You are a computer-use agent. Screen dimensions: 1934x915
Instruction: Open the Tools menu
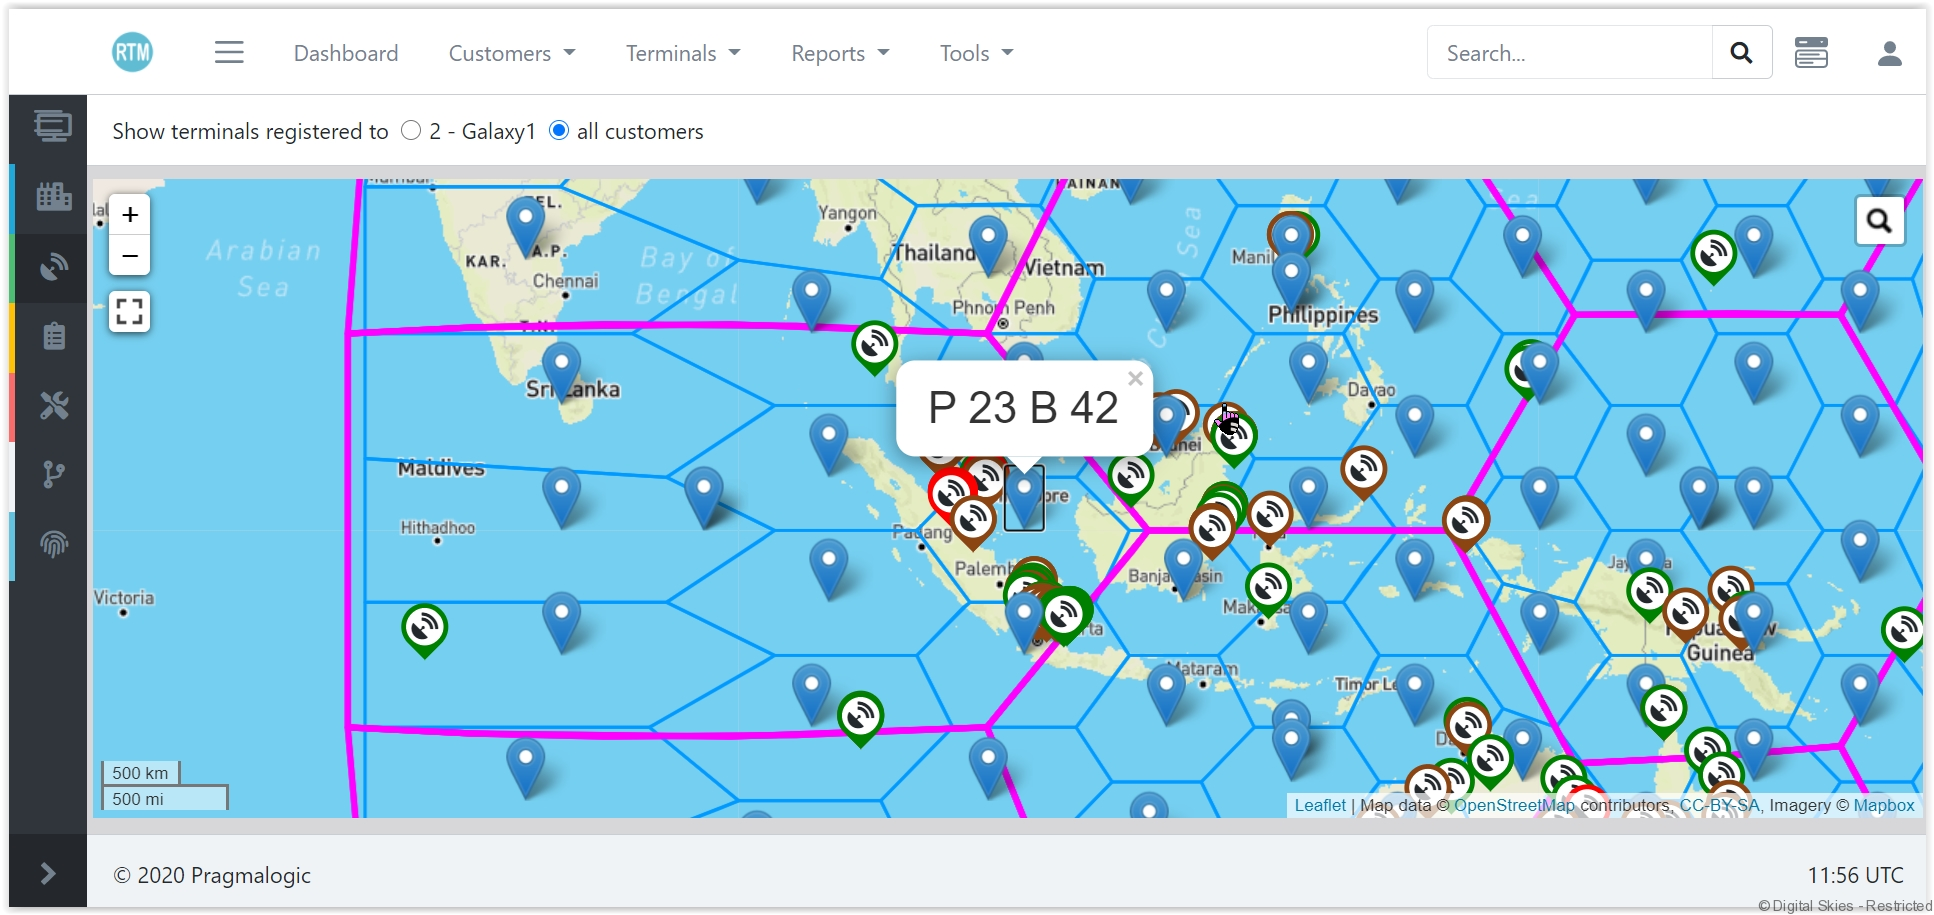(976, 53)
